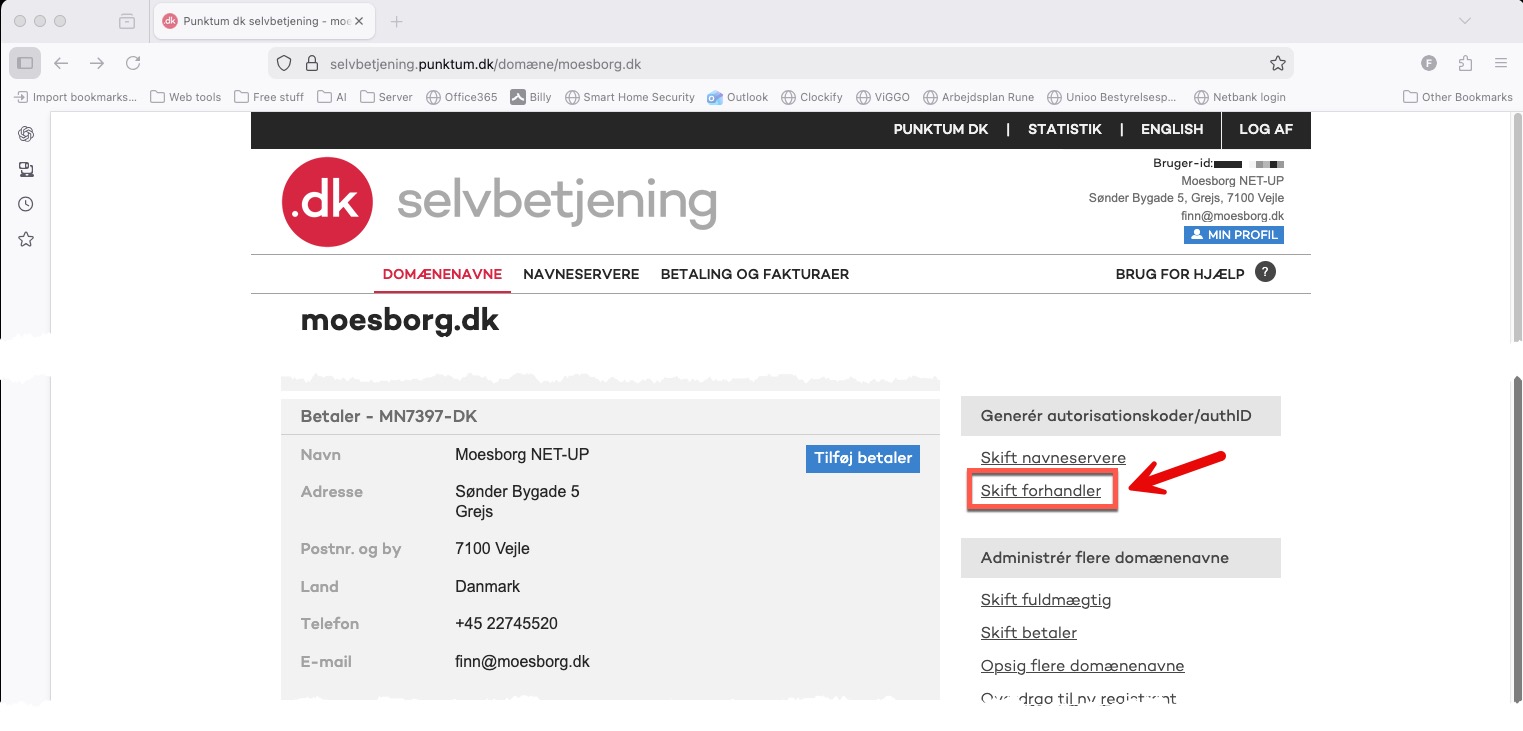The width and height of the screenshot is (1523, 731).
Task: Open the browser account avatar icon
Action: (x=1429, y=63)
